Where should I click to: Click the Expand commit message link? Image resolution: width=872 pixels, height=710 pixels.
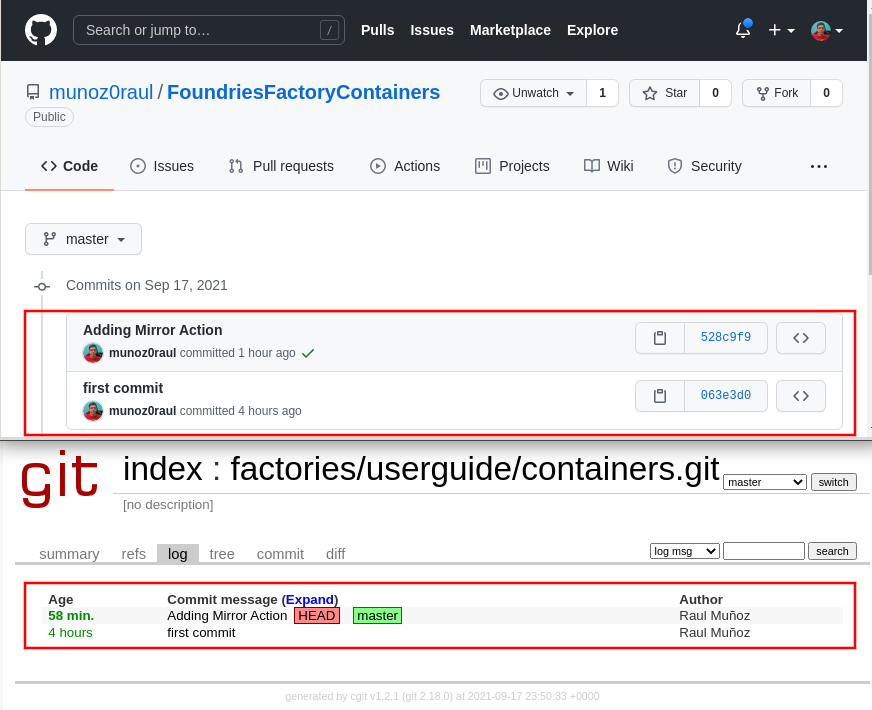pos(310,599)
